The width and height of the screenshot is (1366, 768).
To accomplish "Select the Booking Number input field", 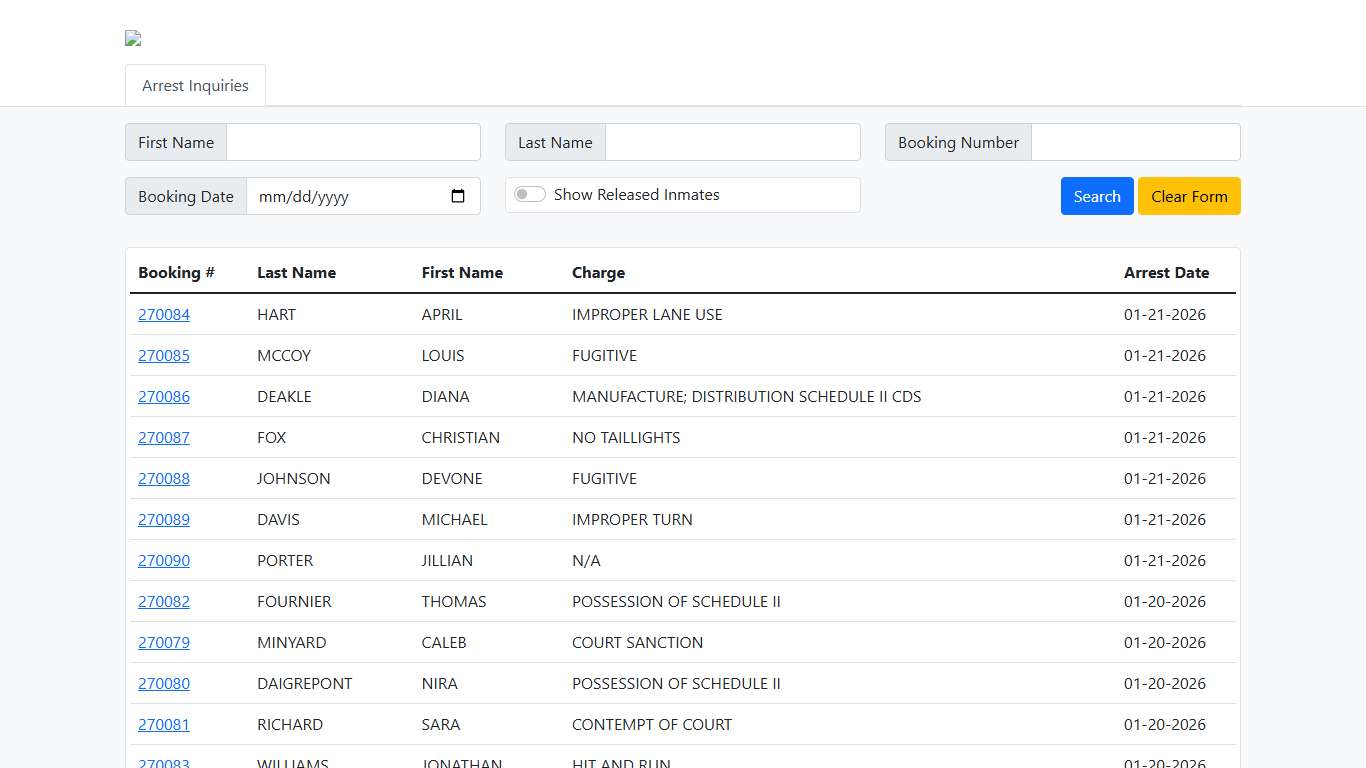I will tap(1135, 142).
